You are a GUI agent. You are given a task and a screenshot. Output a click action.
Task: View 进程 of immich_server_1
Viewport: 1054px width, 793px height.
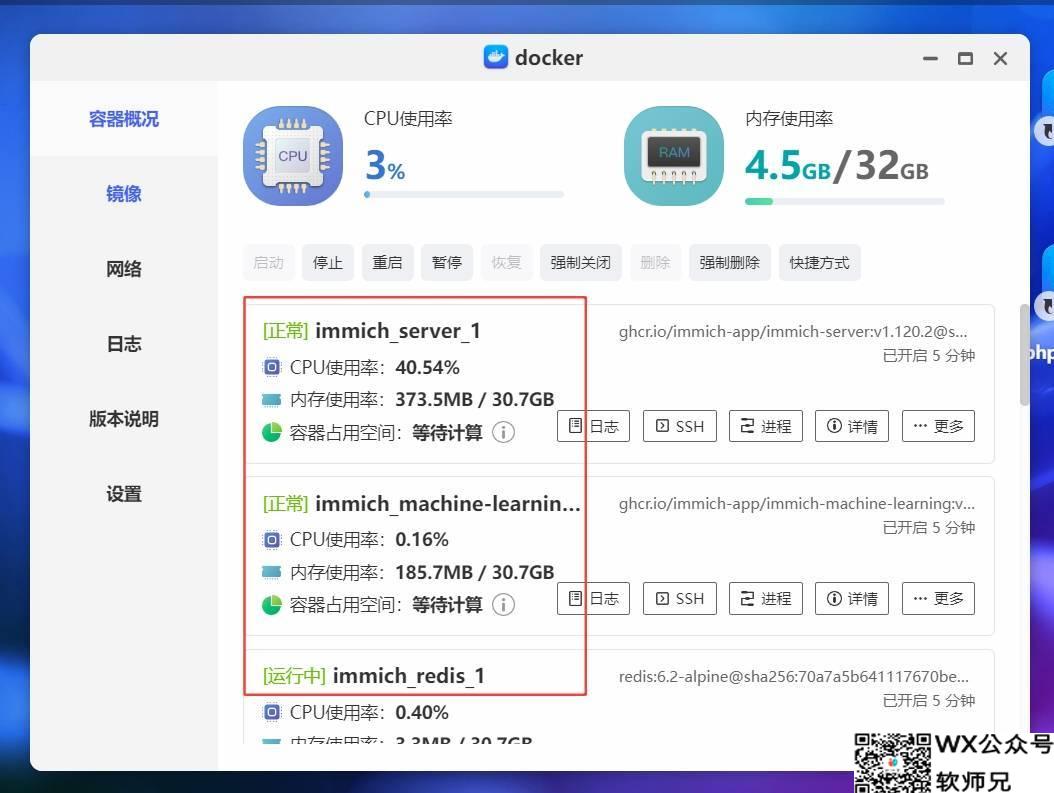coord(766,426)
